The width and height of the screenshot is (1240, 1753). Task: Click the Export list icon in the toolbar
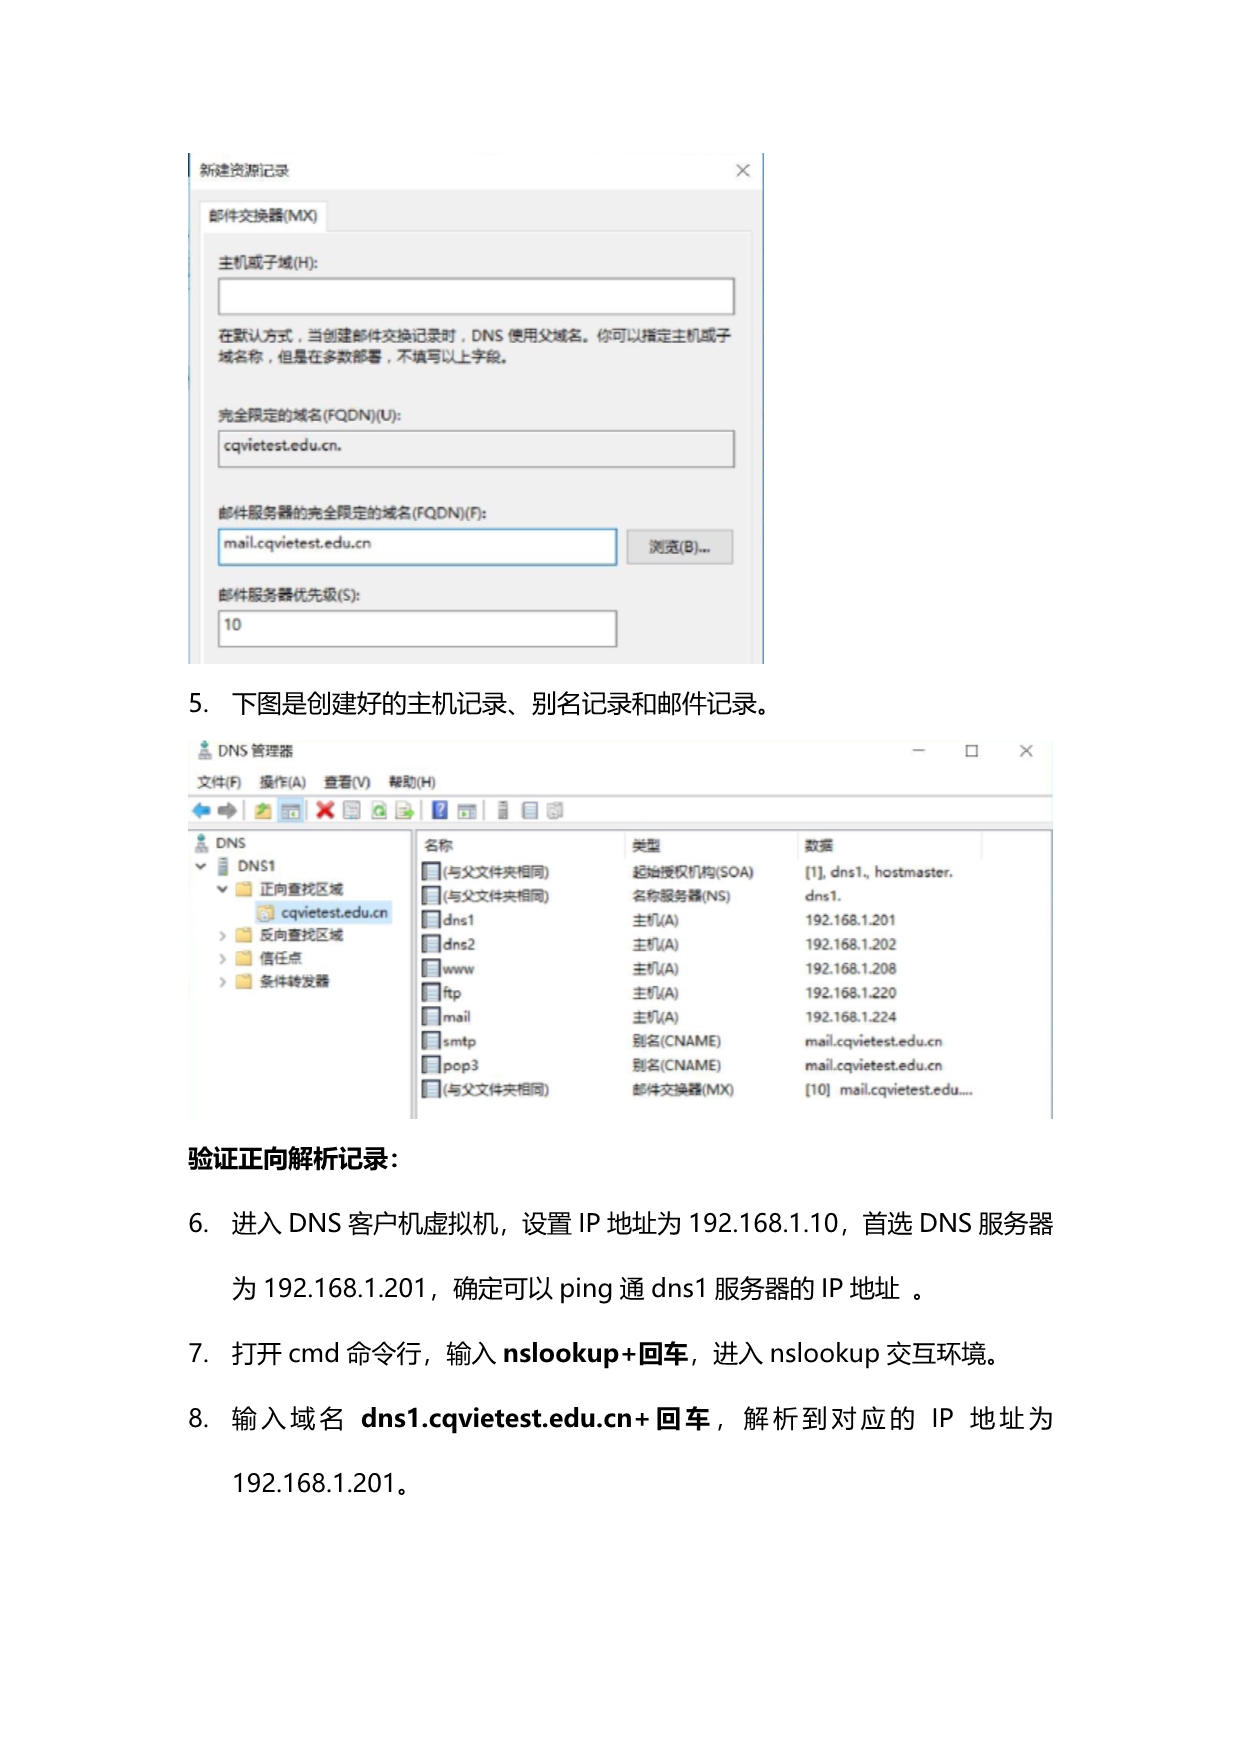[404, 810]
